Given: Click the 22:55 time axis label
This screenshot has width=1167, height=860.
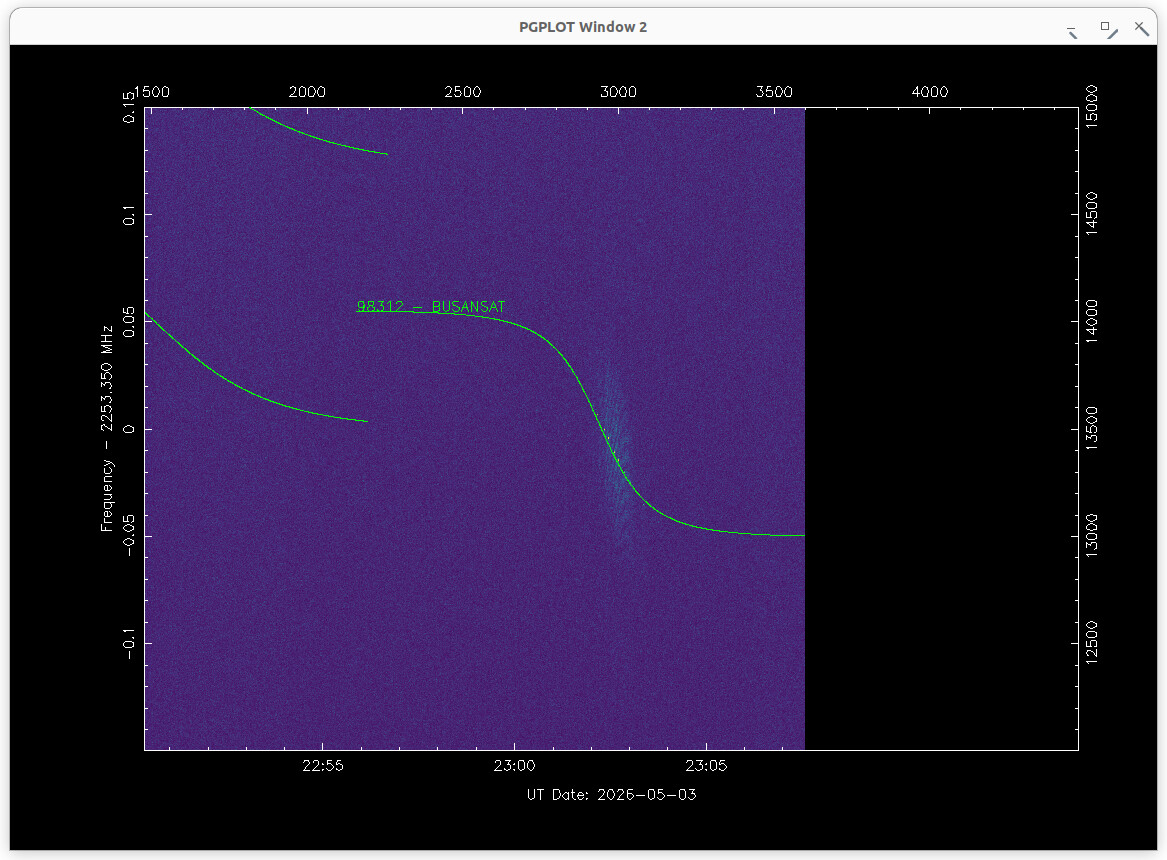Looking at the screenshot, I should click(x=323, y=766).
